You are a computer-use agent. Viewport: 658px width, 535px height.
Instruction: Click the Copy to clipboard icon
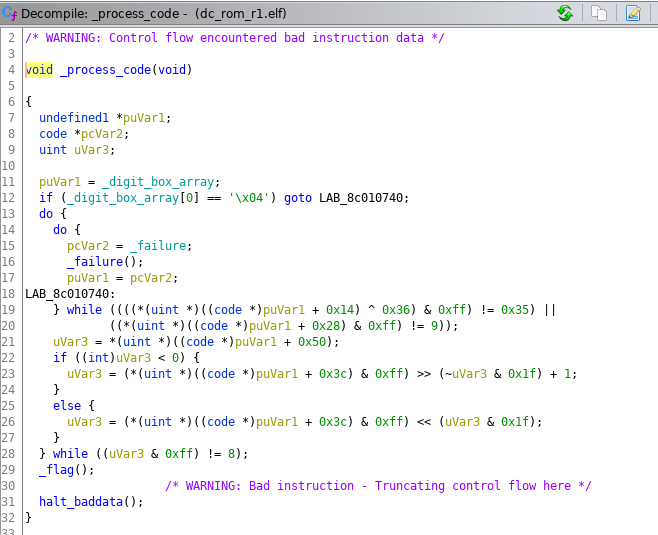599,13
